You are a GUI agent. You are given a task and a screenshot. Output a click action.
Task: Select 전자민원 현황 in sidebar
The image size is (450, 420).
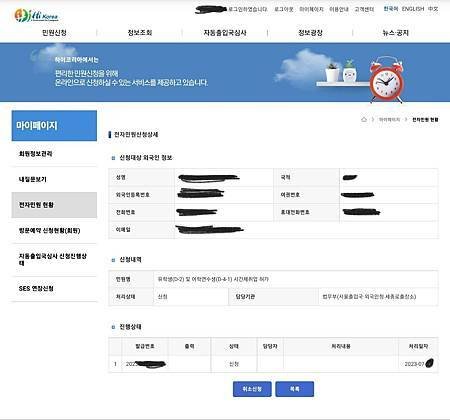tap(54, 205)
